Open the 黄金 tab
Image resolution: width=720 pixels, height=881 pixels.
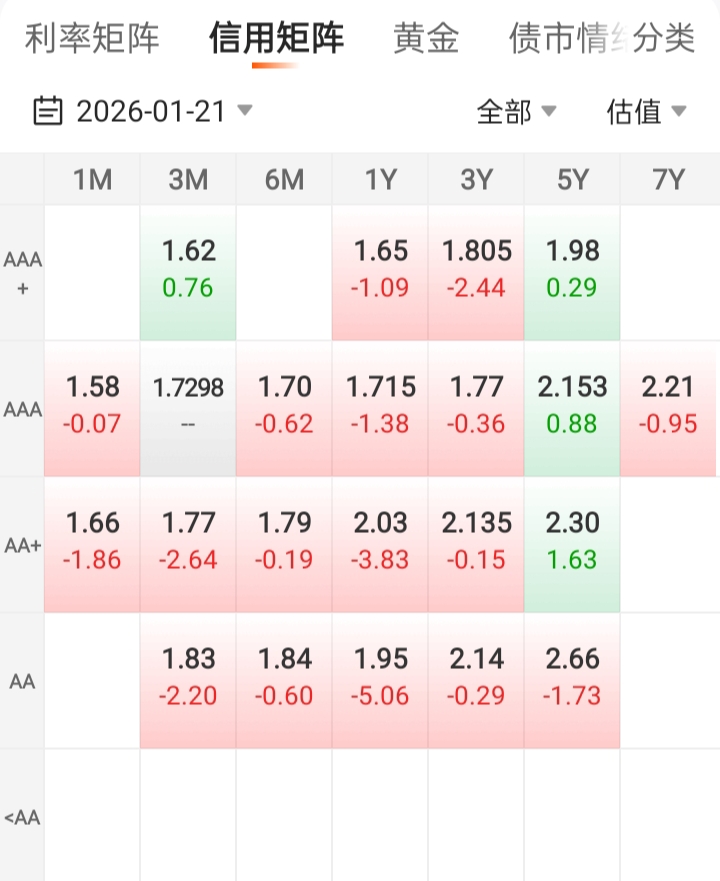[x=426, y=38]
